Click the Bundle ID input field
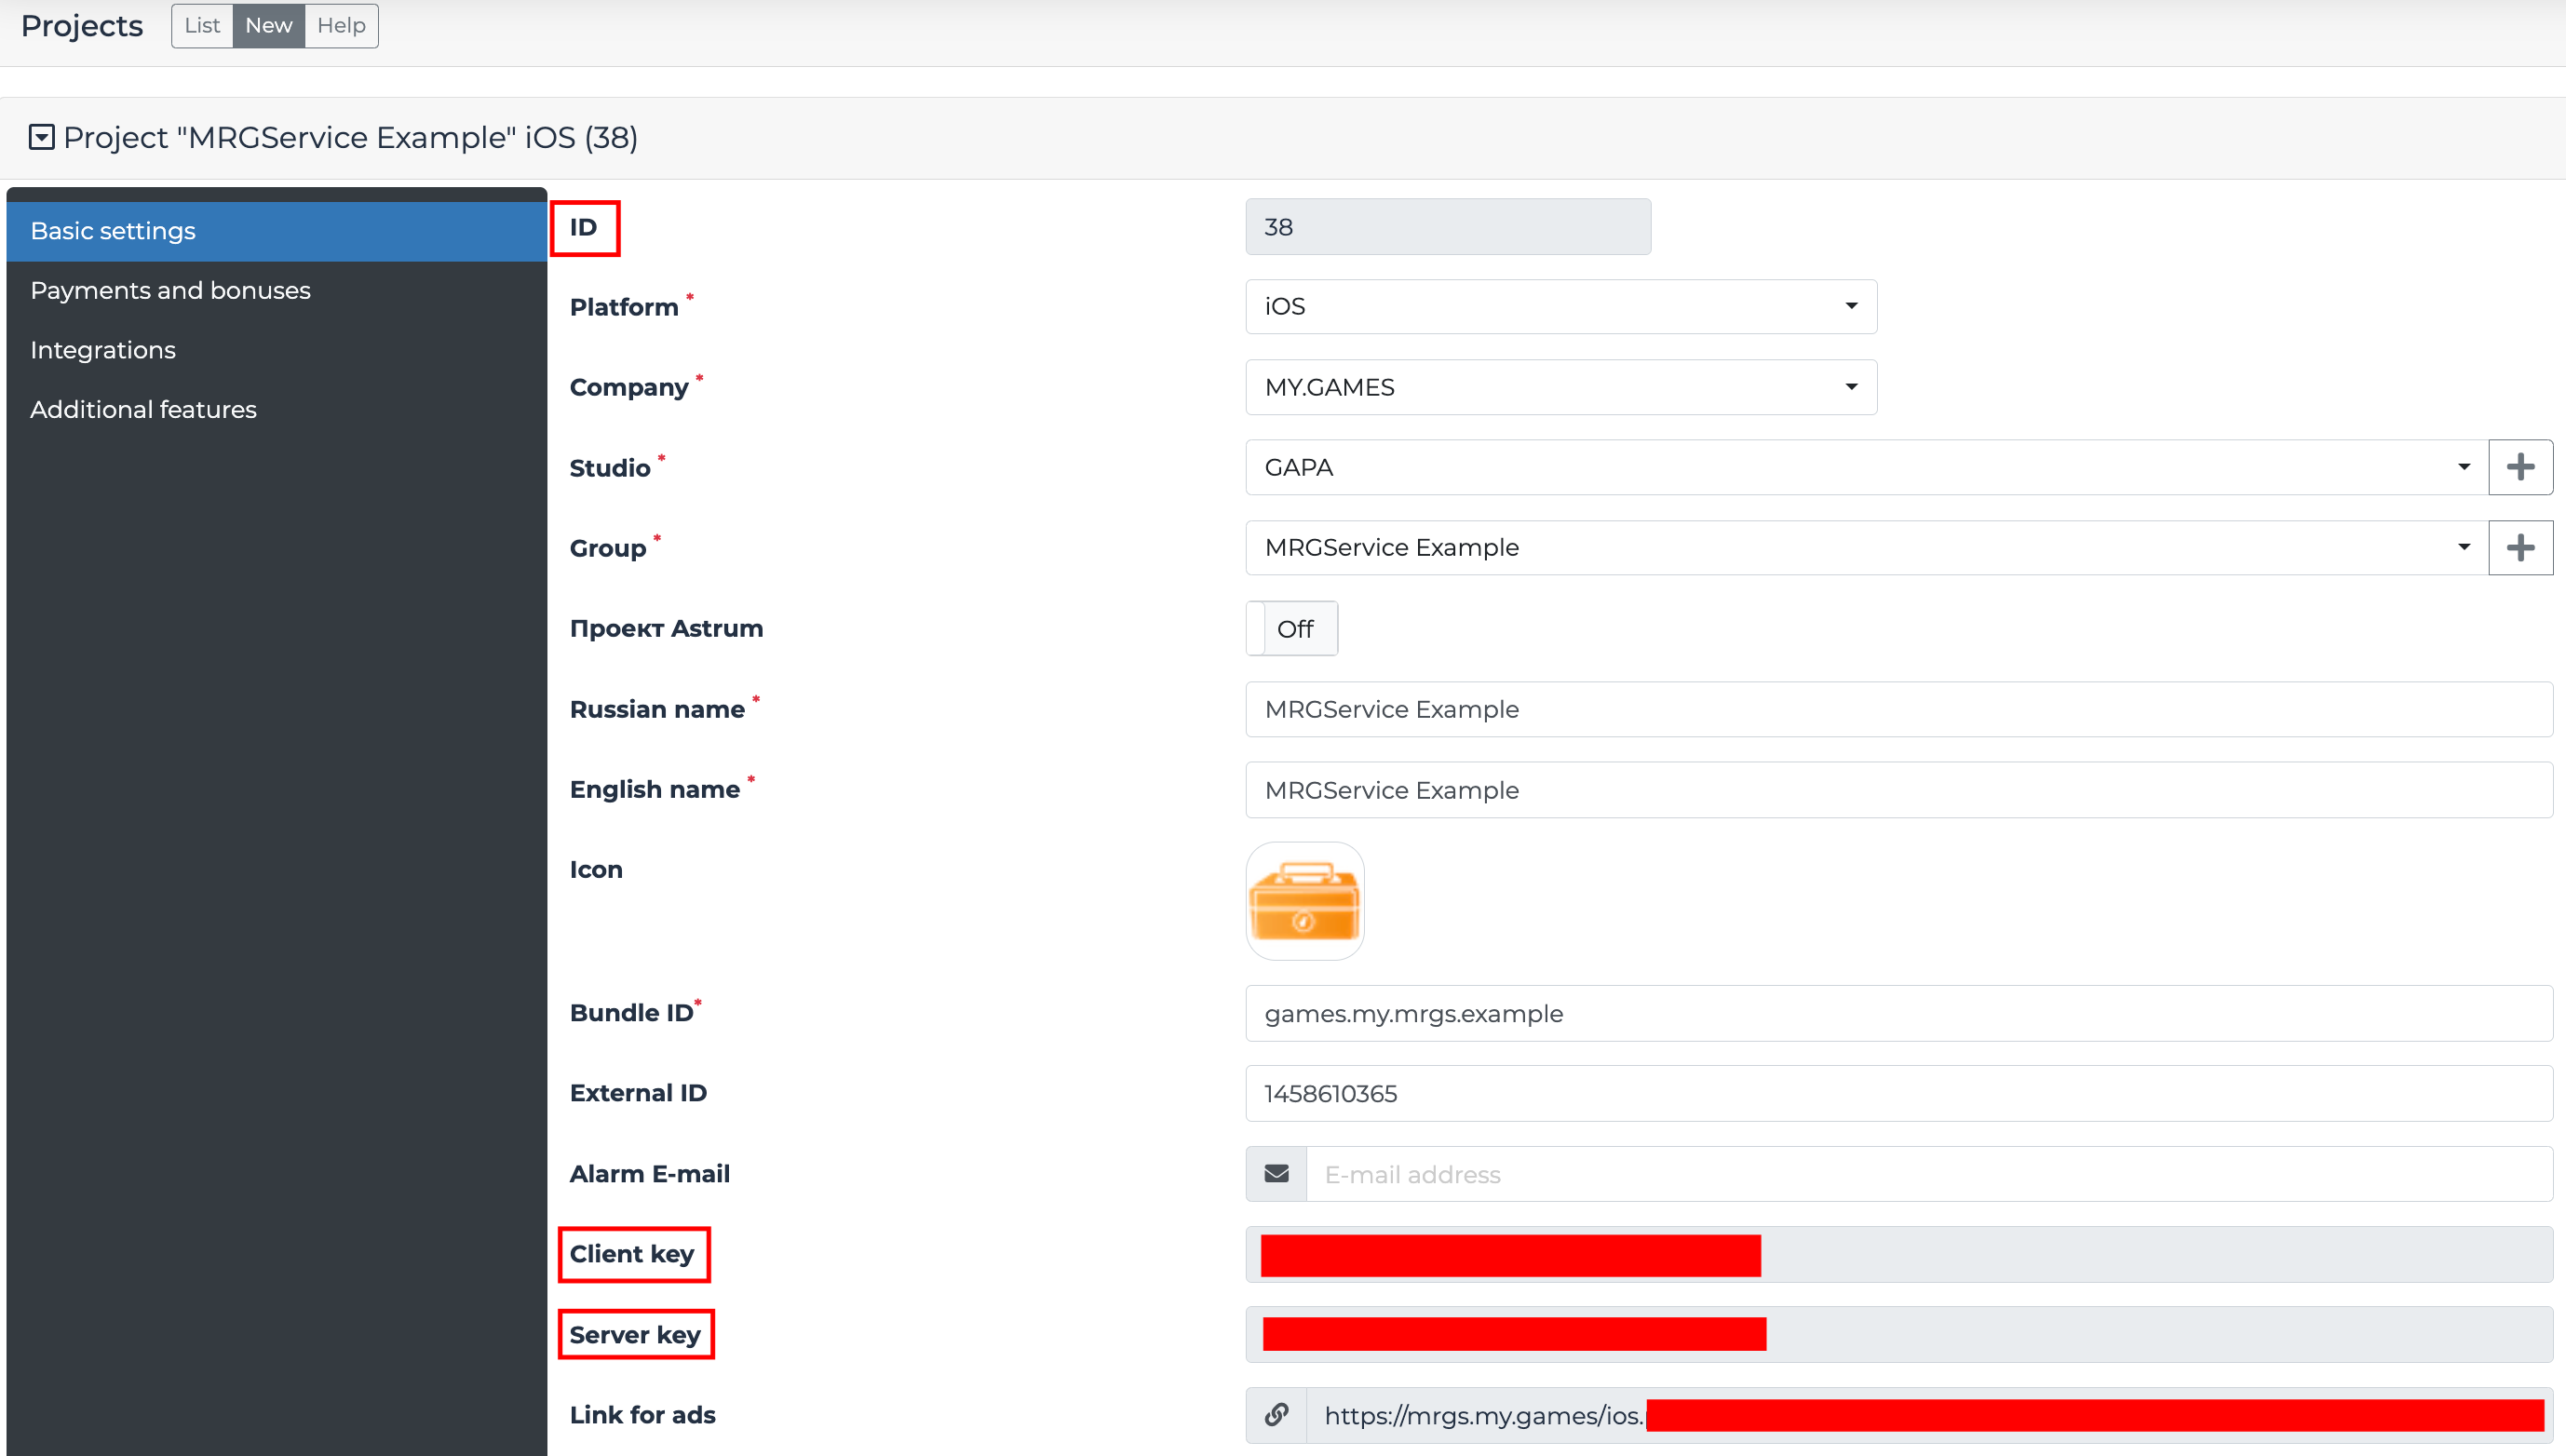2566x1456 pixels. coord(1898,1013)
